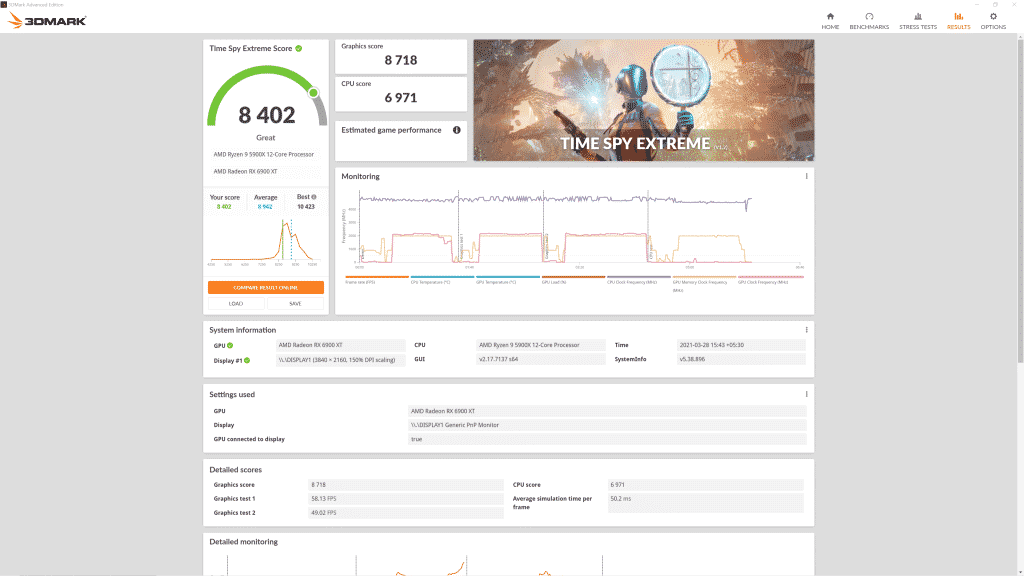Image resolution: width=1024 pixels, height=576 pixels.
Task: Toggle GPU Load (%) legend series
Action: pos(573,280)
